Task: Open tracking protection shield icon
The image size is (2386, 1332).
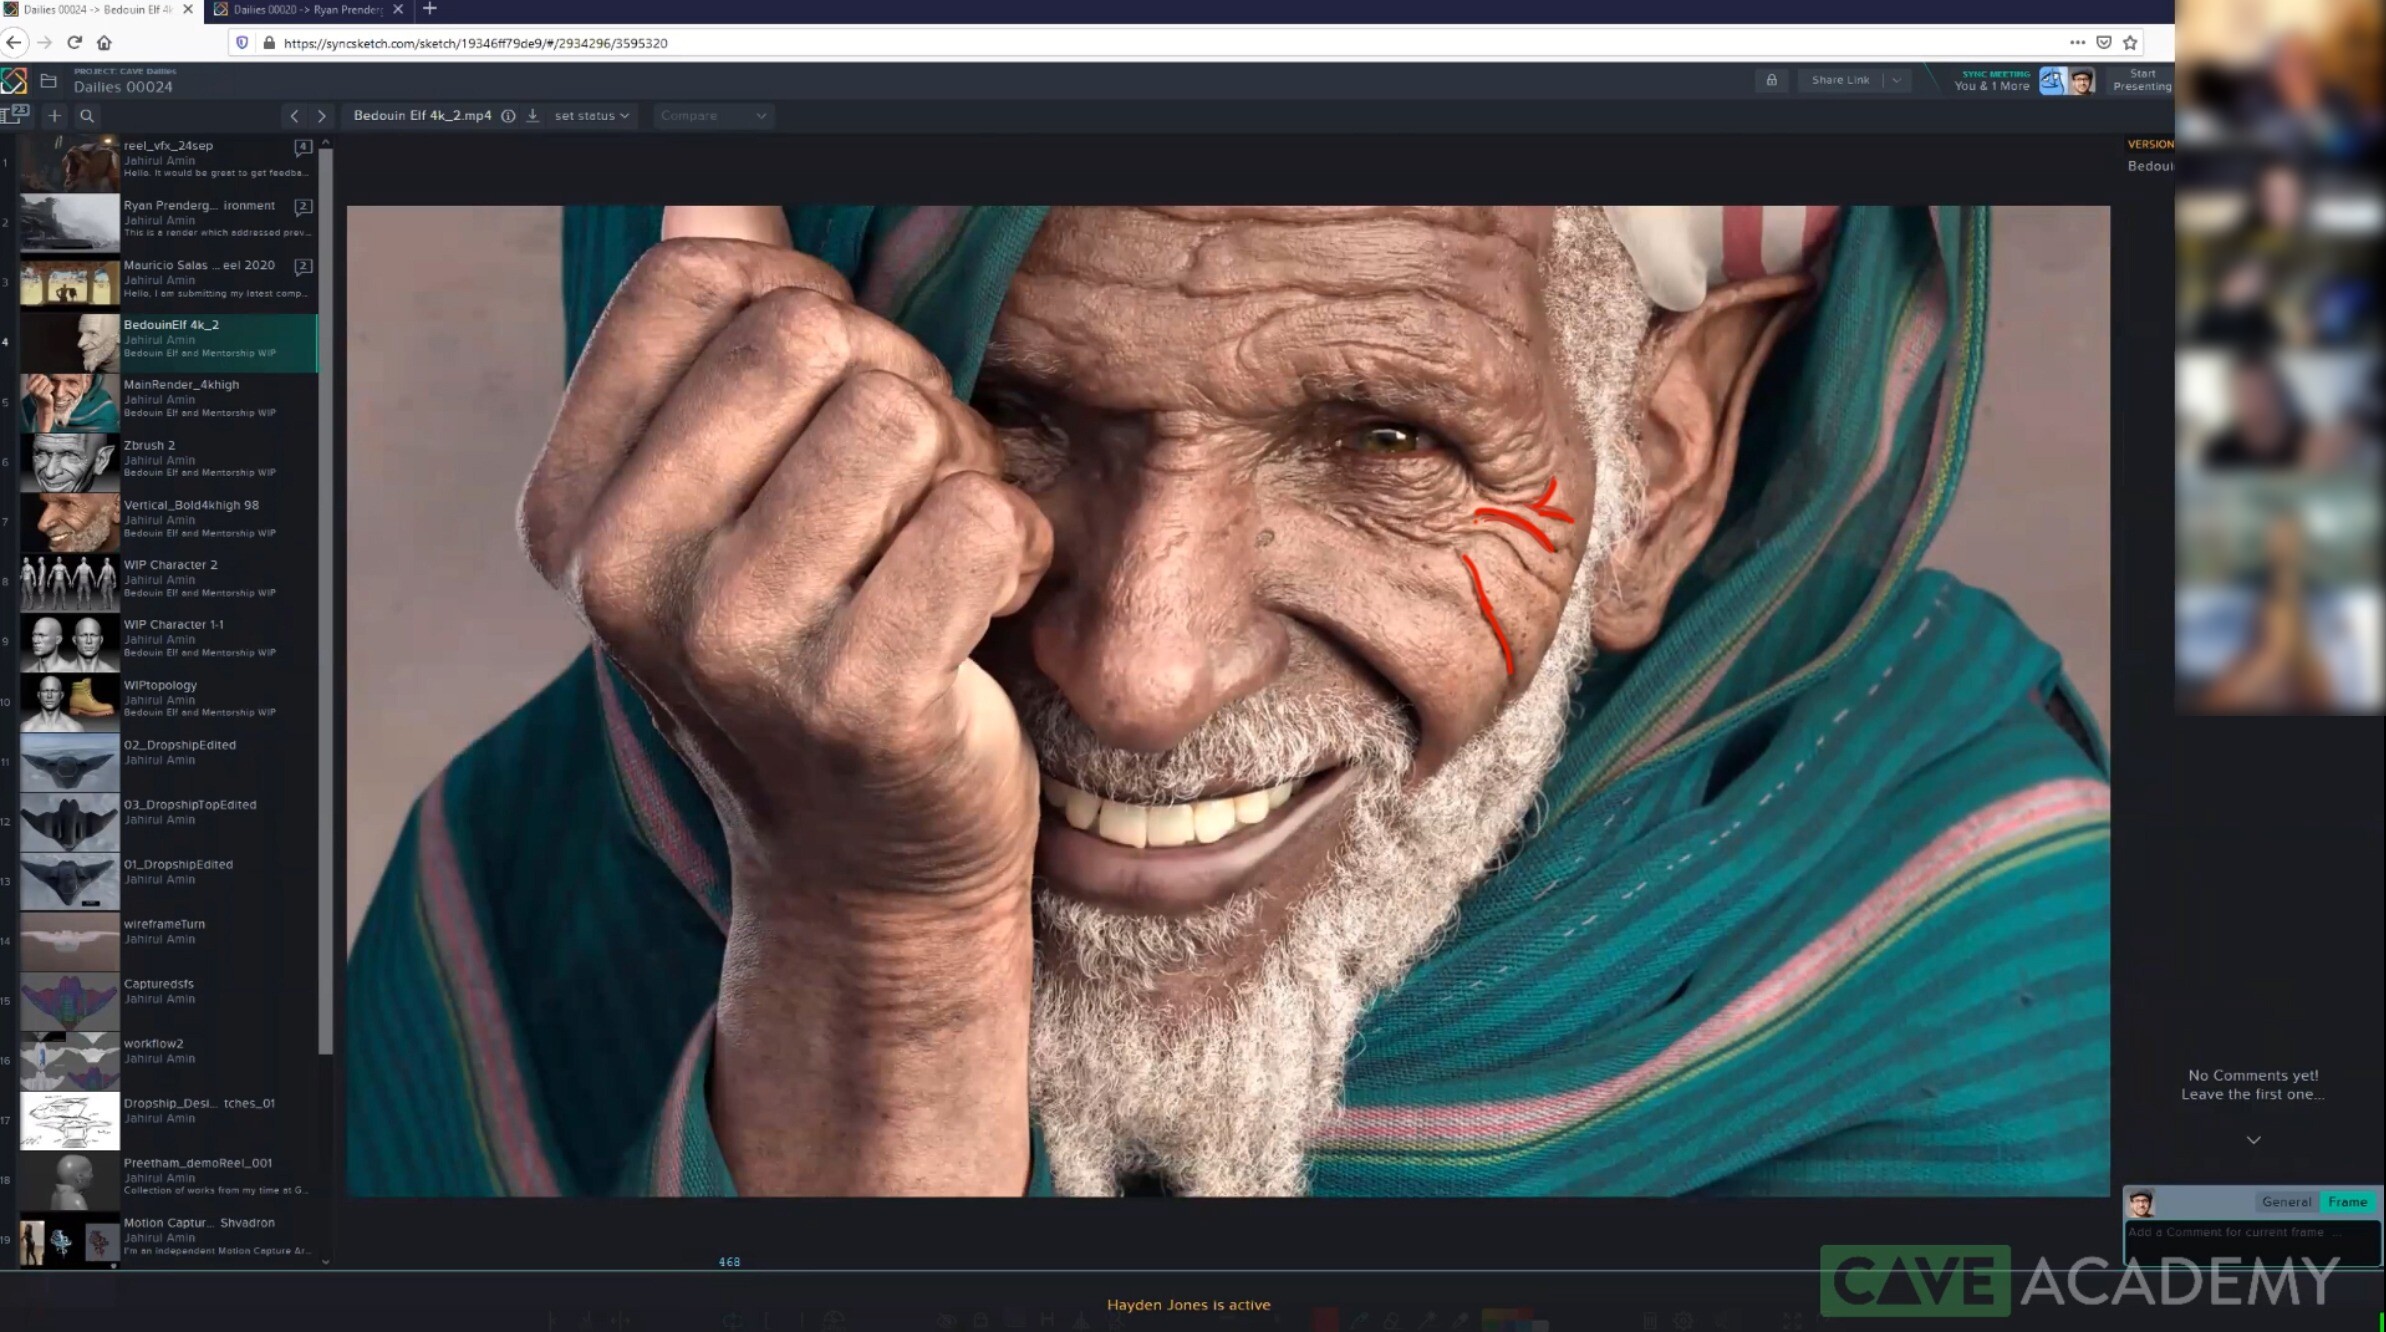Action: [x=242, y=43]
